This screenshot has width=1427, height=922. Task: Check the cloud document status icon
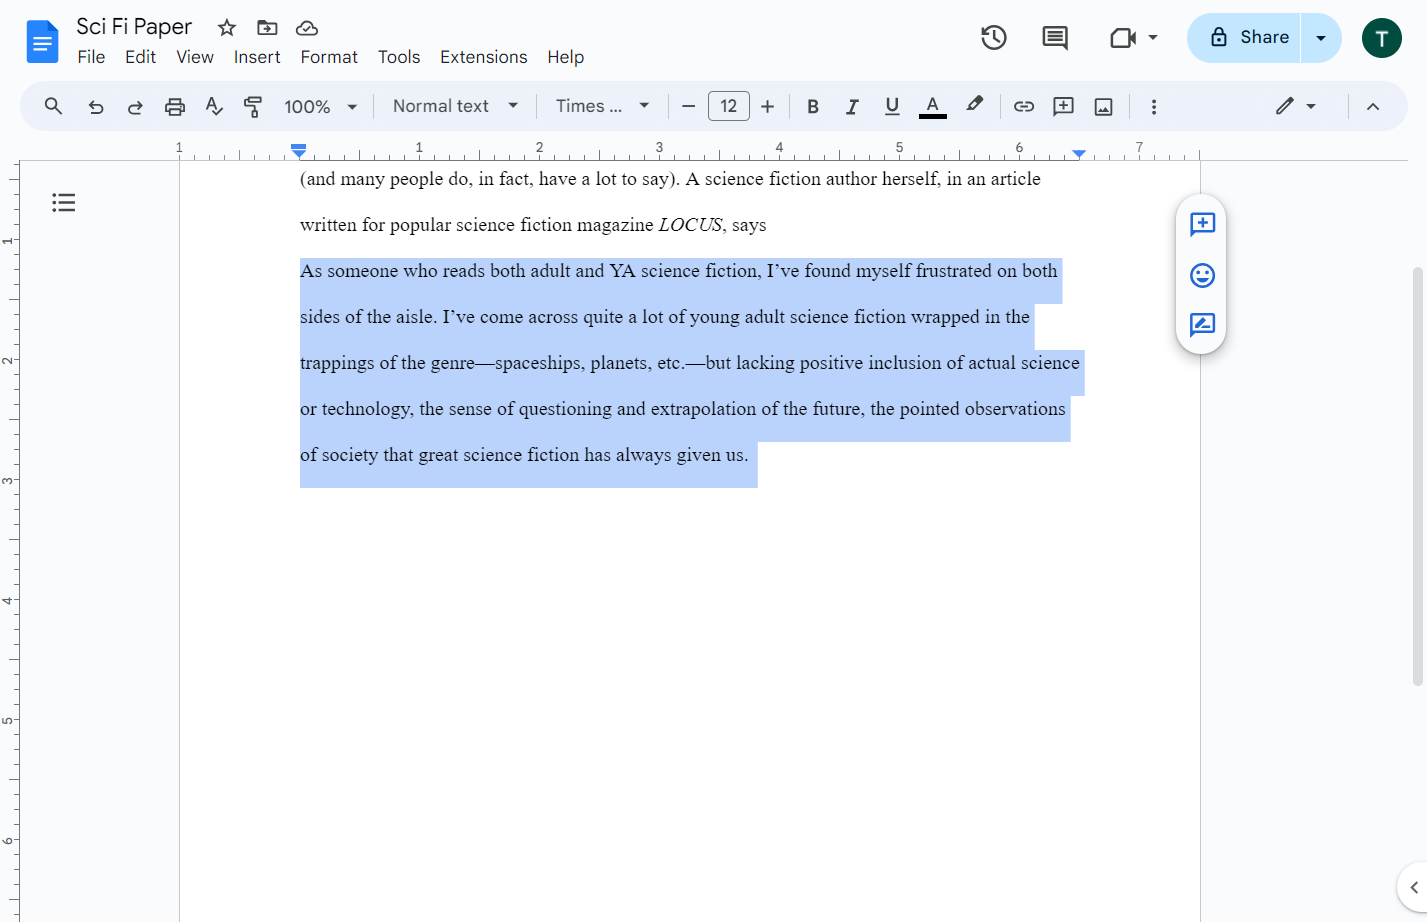307,27
